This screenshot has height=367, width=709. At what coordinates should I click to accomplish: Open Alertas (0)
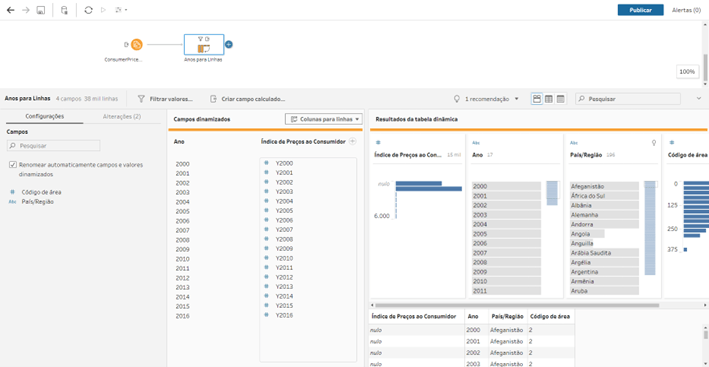click(x=686, y=10)
